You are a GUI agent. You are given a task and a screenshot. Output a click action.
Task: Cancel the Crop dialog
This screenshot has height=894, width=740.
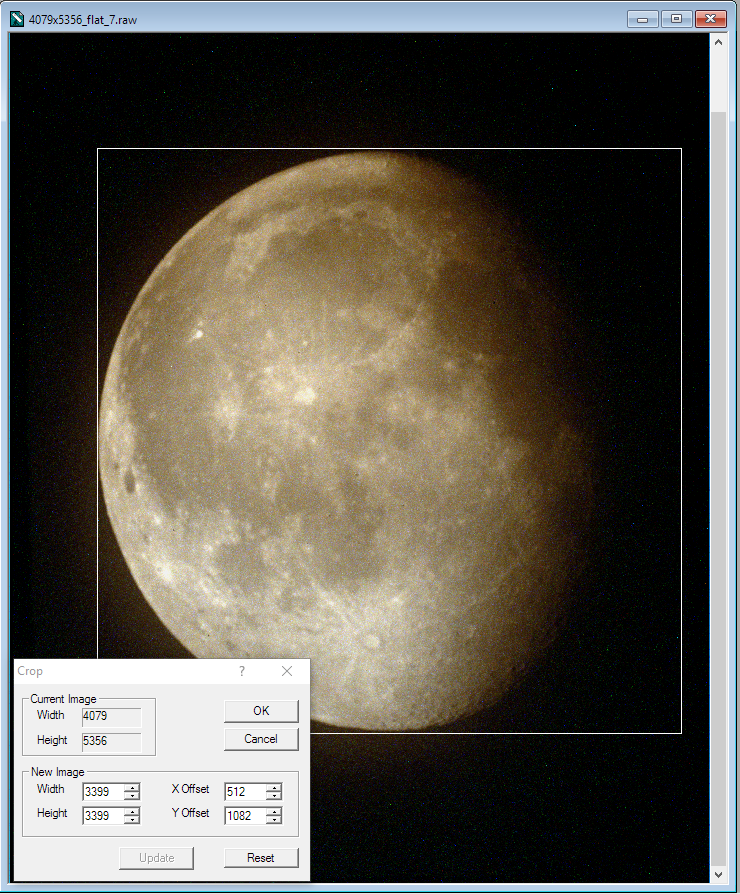261,739
